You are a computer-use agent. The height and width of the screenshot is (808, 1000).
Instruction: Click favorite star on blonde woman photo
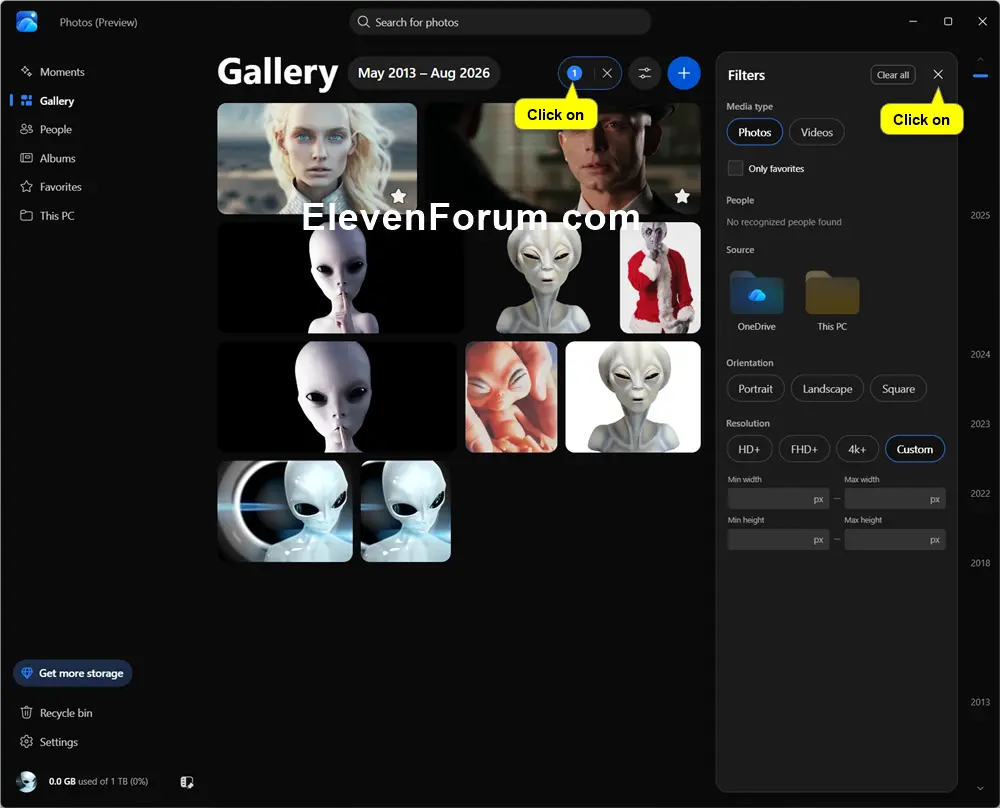click(399, 196)
